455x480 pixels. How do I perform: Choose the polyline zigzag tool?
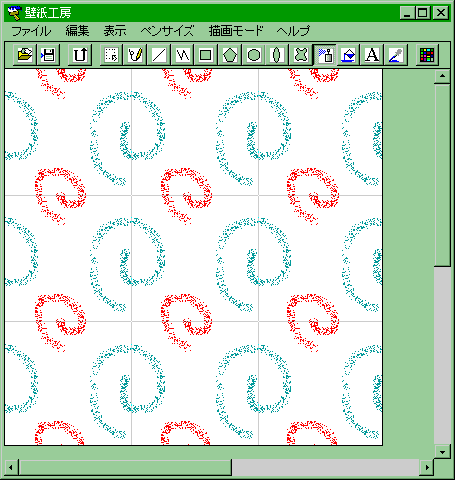tap(183, 55)
